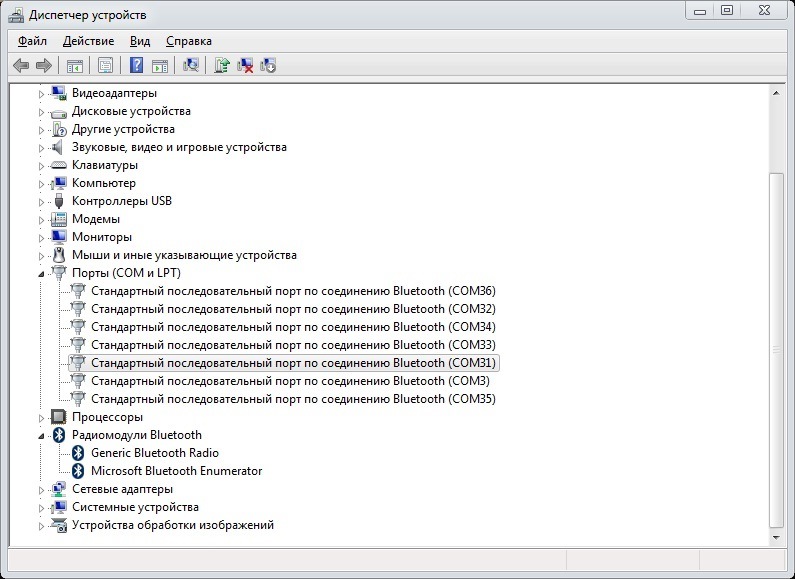Click the Другие устройства unknown device icon

59,129
